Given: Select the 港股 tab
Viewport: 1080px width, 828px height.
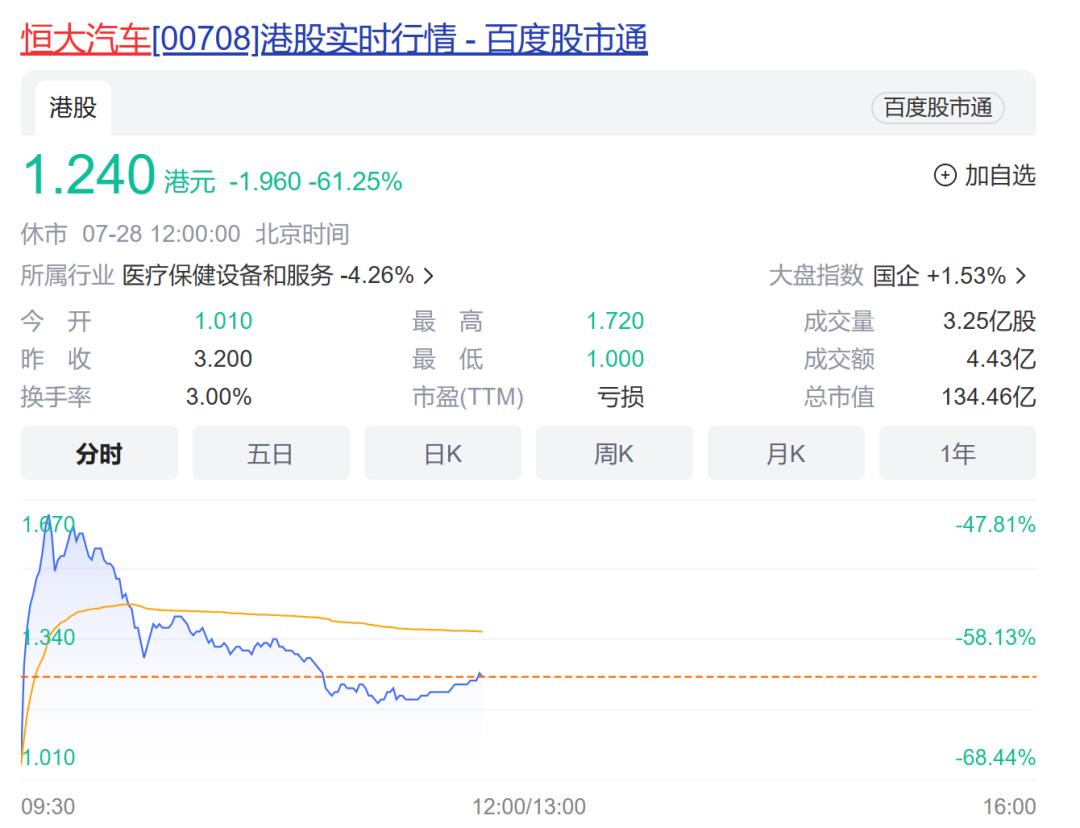Looking at the screenshot, I should (x=73, y=108).
